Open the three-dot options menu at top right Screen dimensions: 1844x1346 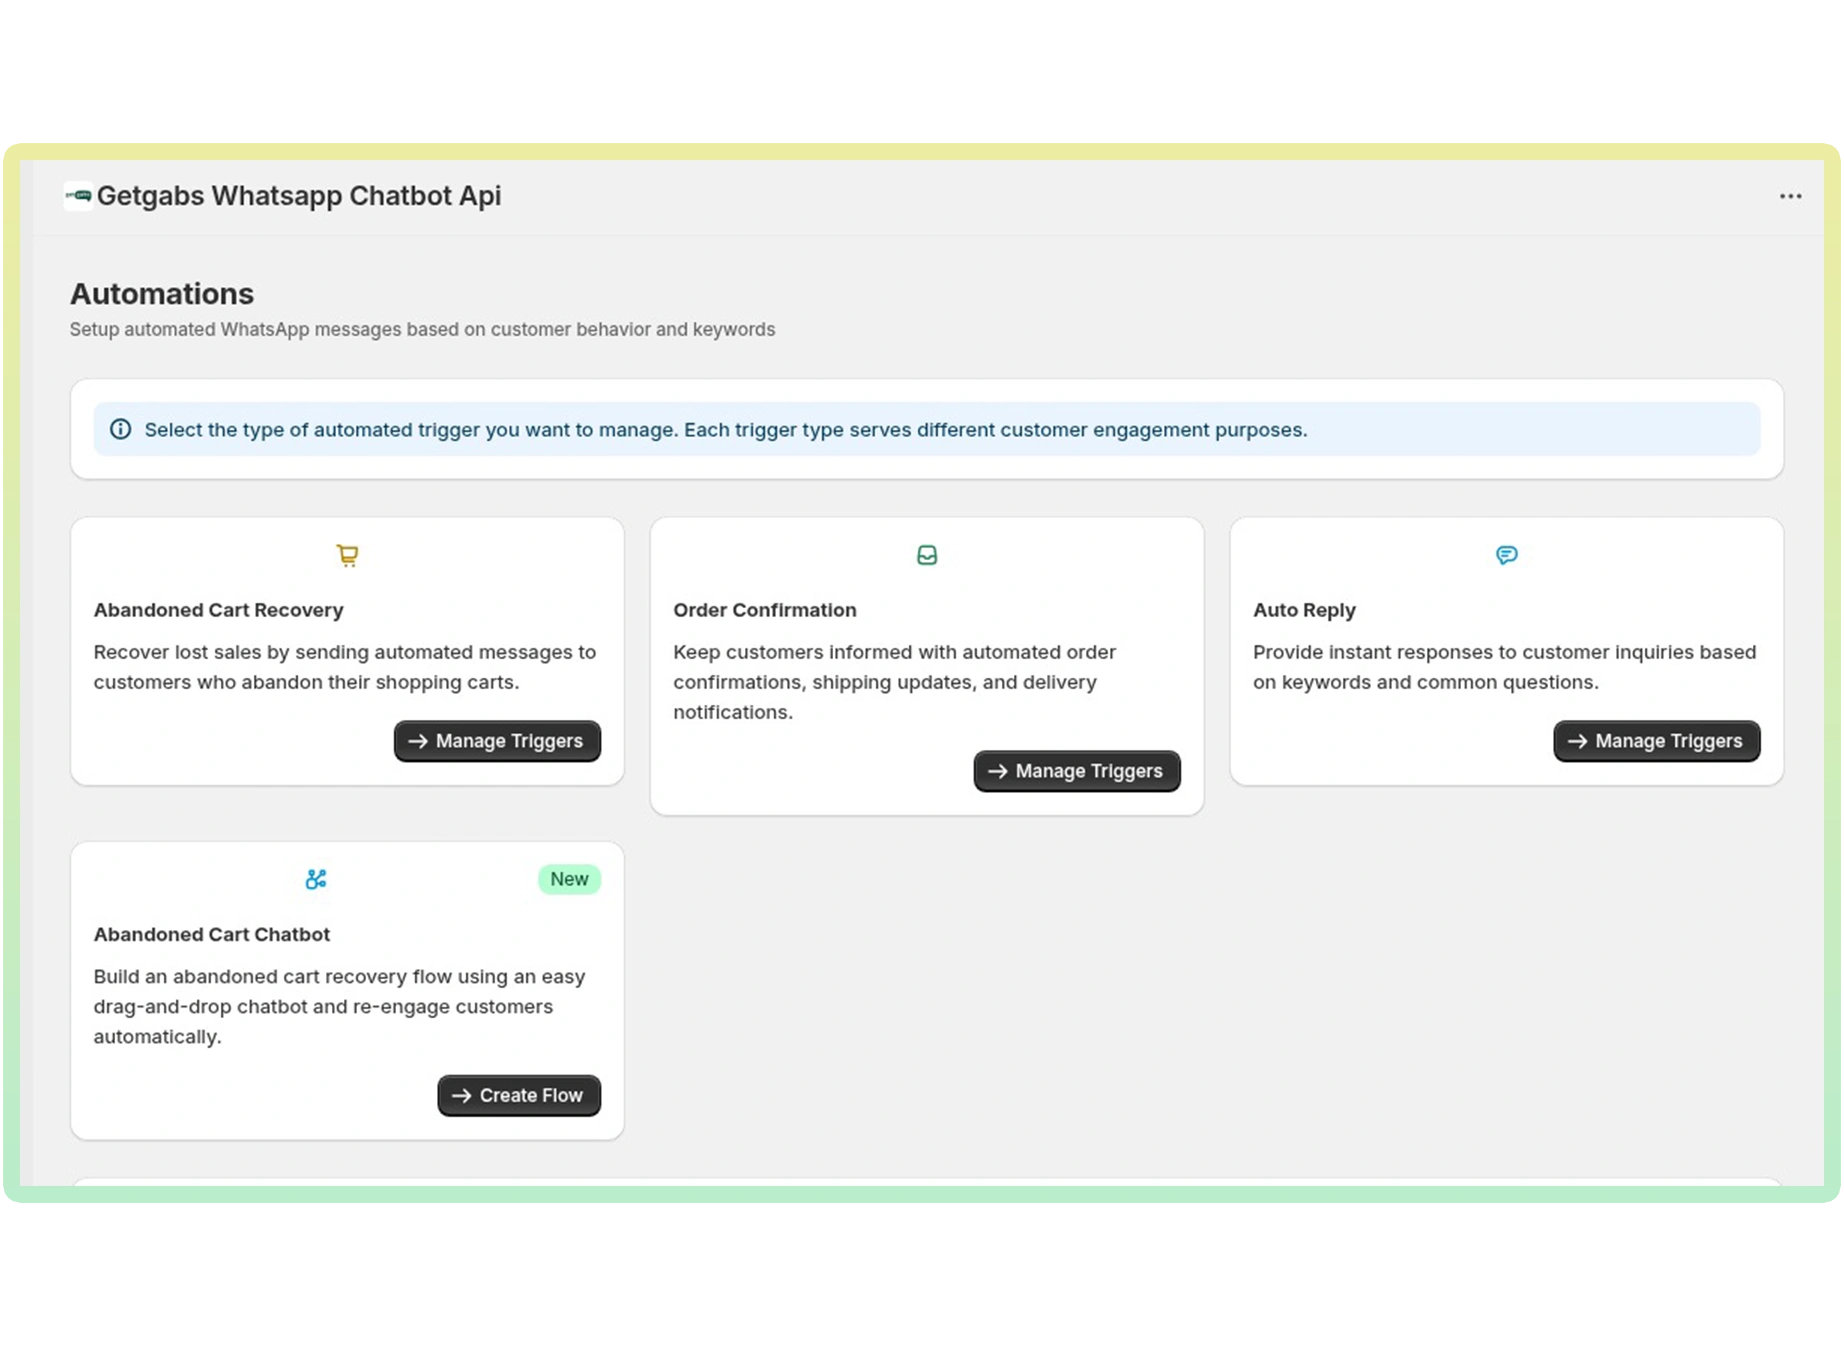tap(1789, 196)
